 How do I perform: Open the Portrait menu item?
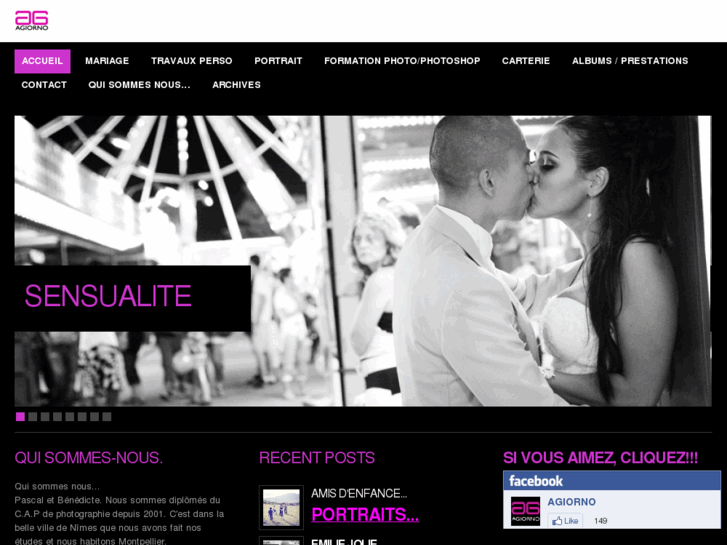278,61
